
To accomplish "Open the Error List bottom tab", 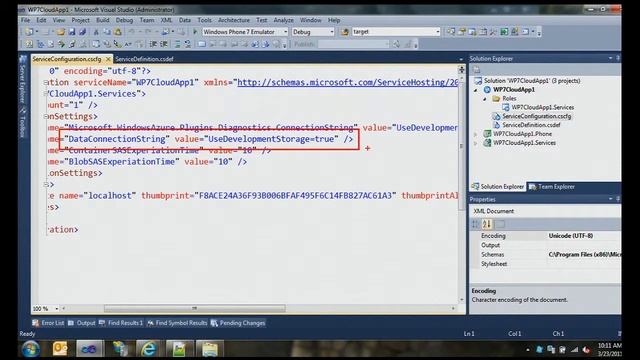I will point(48,323).
